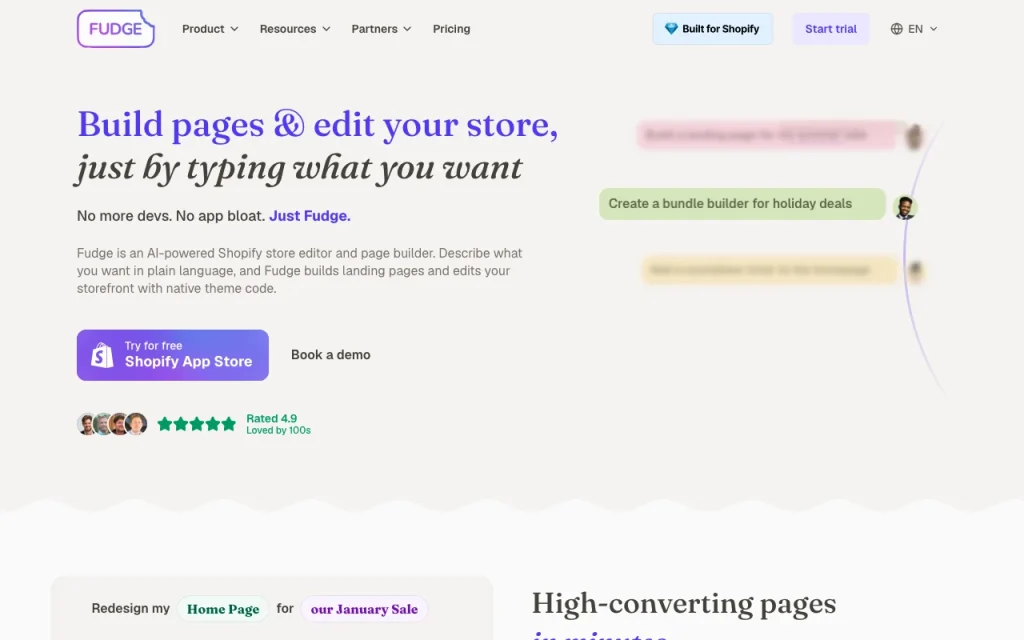
Task: Click the Book a demo link
Action: pos(330,355)
